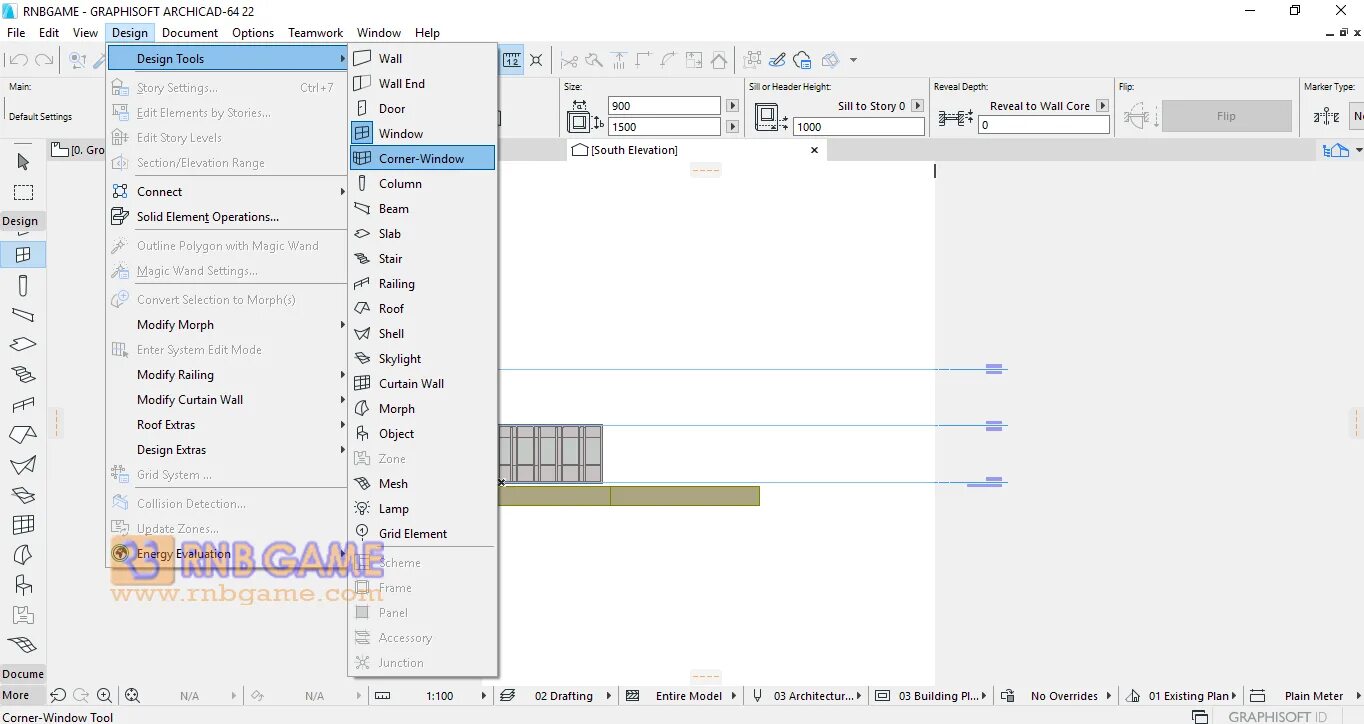1364x724 pixels.
Task: Select the Beam tool icon in submenu
Action: (x=362, y=208)
